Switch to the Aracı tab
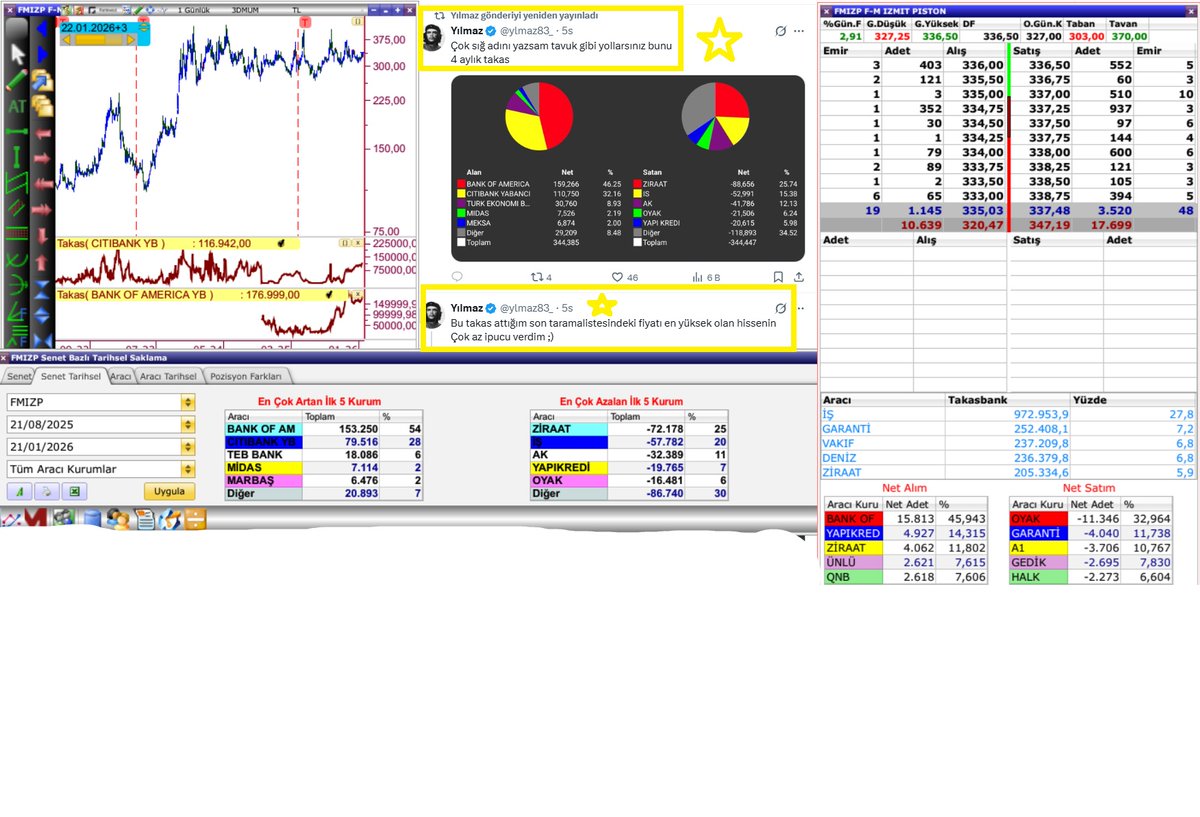The image size is (1200, 817). (x=121, y=376)
